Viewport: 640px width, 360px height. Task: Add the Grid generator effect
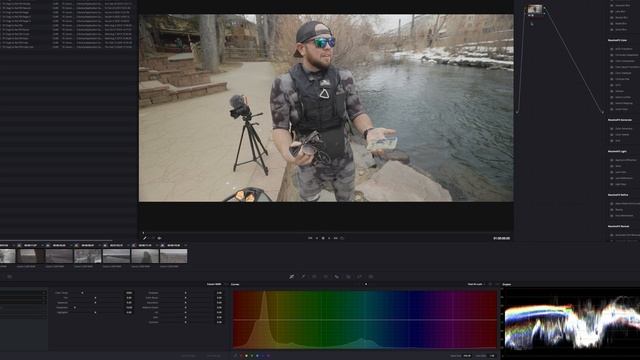[618, 141]
